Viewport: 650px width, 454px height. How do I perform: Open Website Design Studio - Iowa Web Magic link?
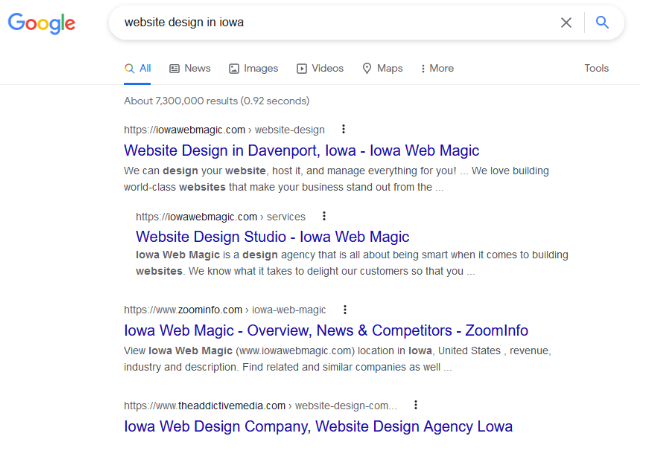point(272,237)
